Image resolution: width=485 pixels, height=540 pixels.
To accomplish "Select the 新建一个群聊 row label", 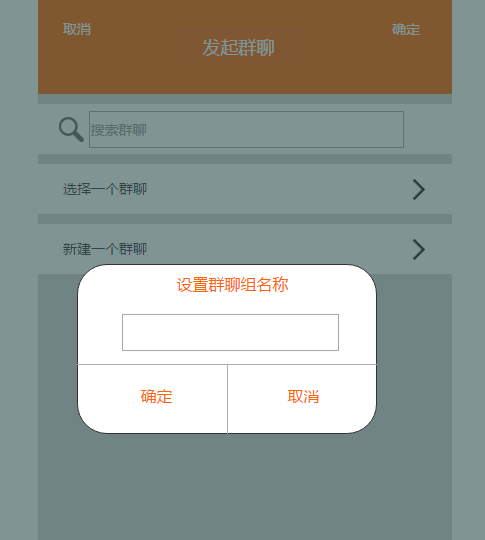I will click(105, 249).
